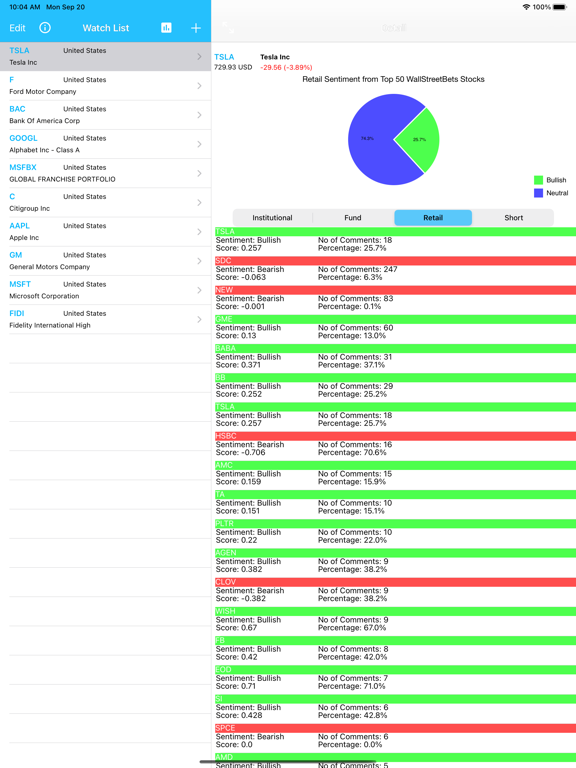
Task: Click 'Percentage: 70.6%' text
Action: 352,453
